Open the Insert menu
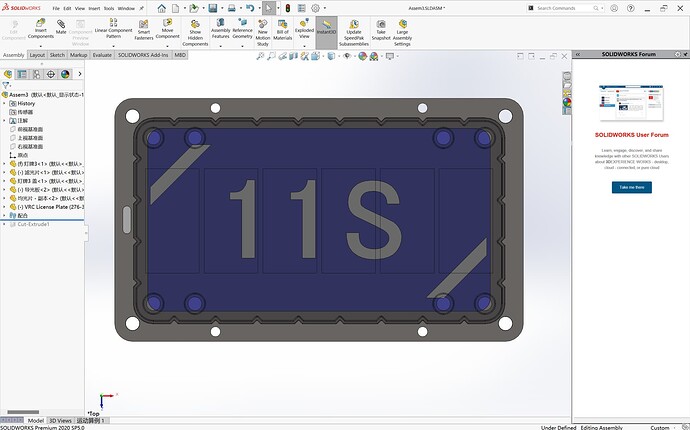This screenshot has height=430, width=690. click(x=94, y=8)
